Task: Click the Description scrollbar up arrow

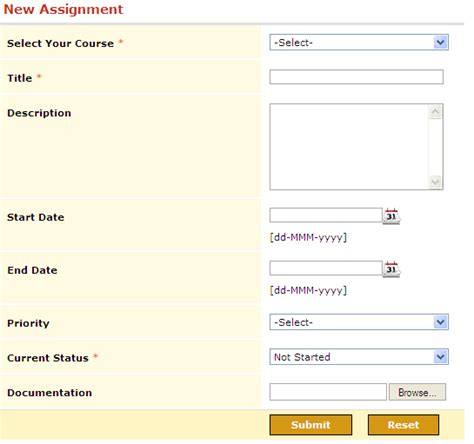Action: (435, 112)
